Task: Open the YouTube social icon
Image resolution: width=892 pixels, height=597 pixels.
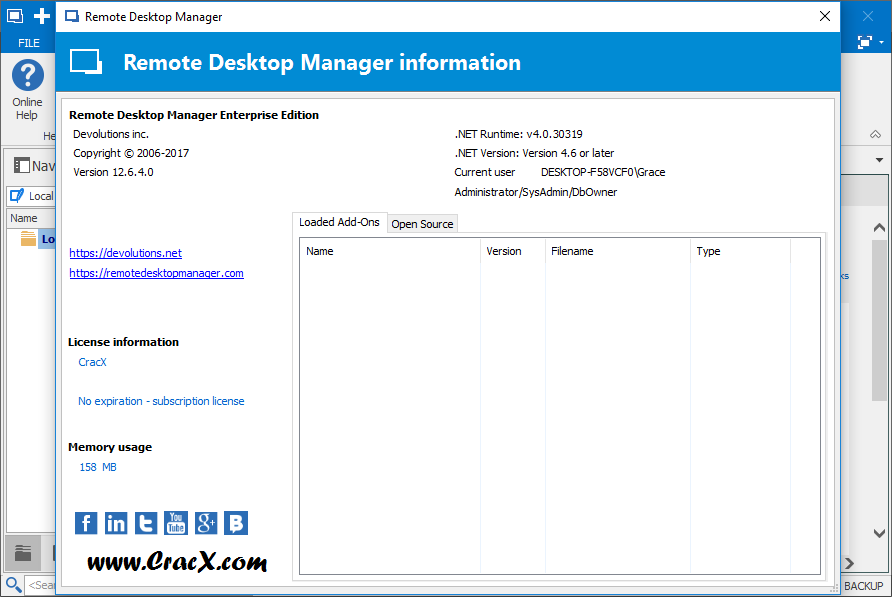Action: pos(176,523)
